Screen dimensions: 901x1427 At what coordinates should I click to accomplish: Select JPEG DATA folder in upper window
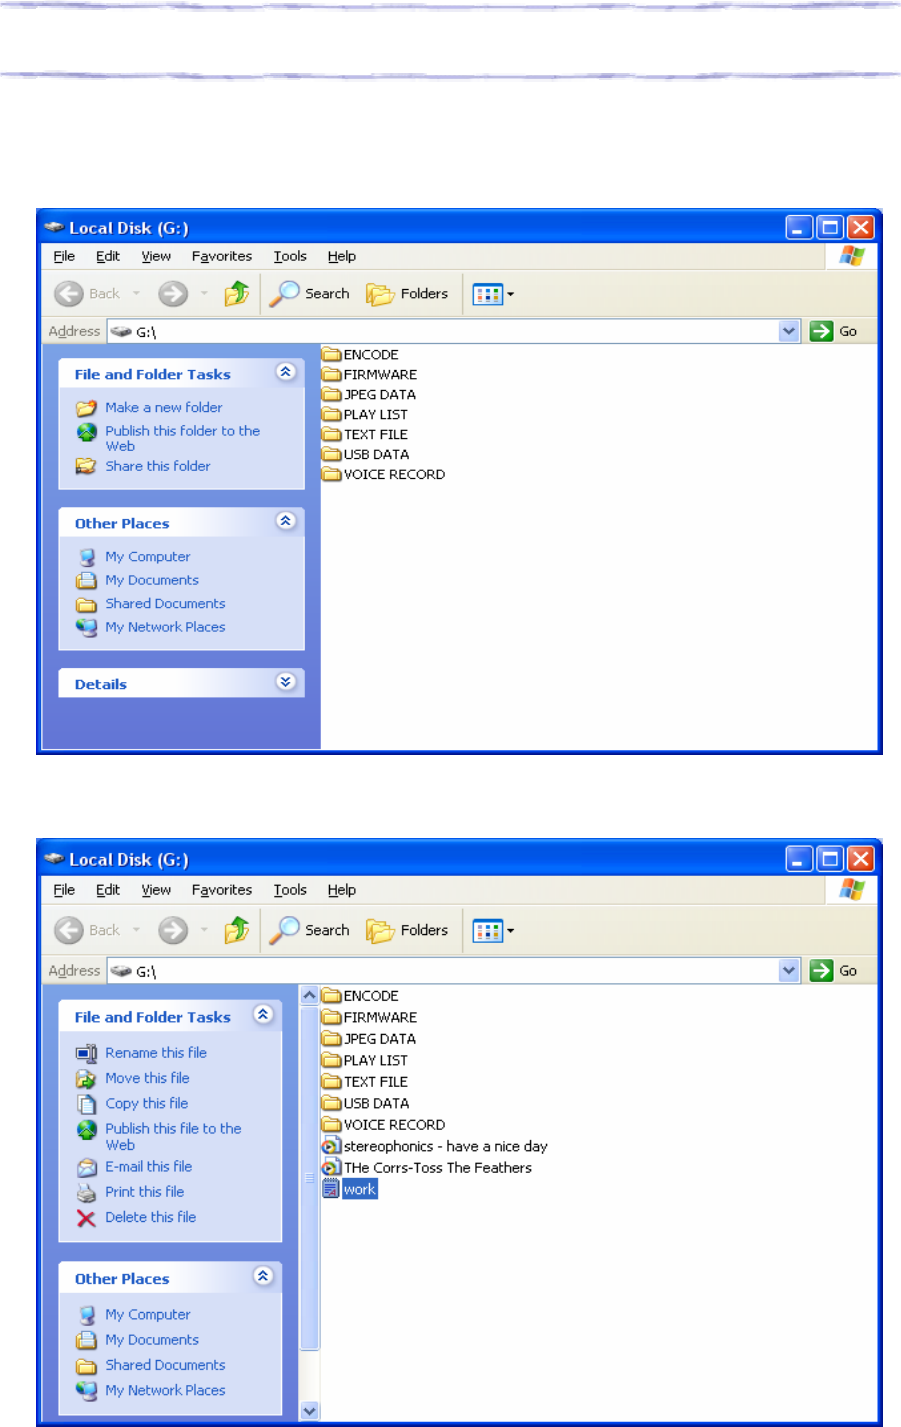pos(370,394)
